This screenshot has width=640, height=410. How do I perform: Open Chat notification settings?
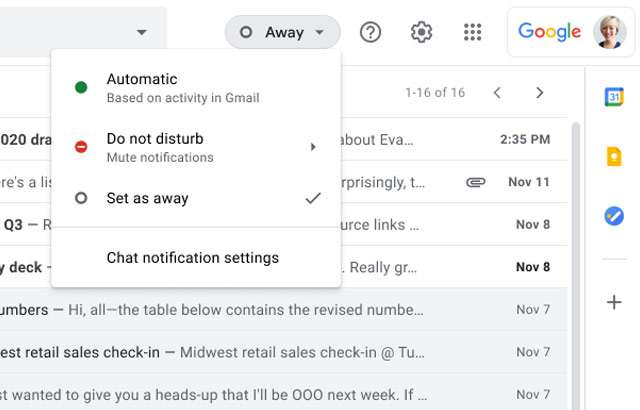(193, 258)
